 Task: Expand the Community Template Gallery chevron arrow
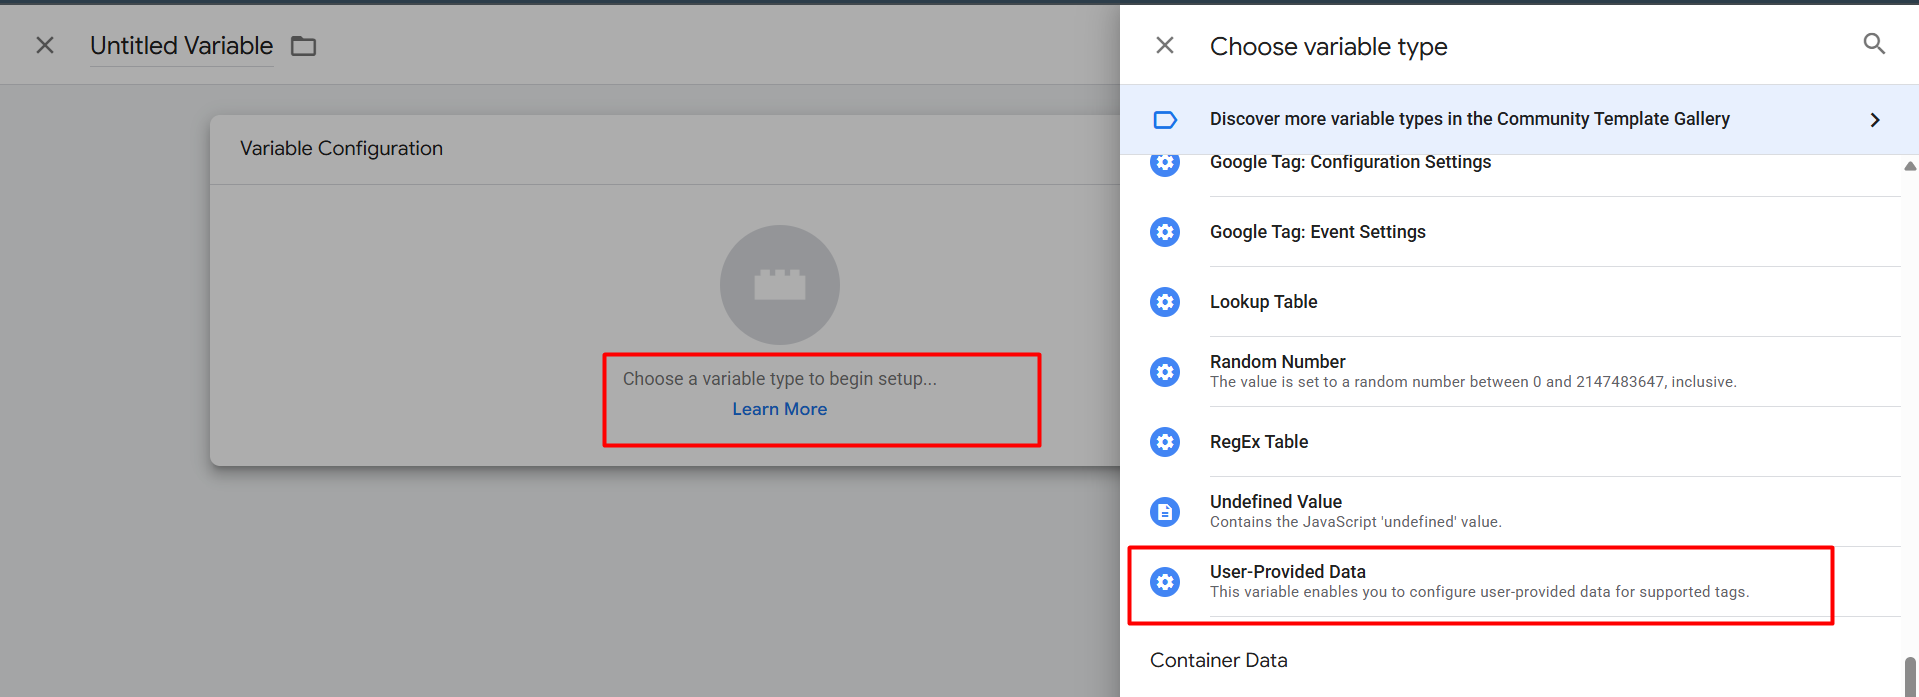[1874, 120]
